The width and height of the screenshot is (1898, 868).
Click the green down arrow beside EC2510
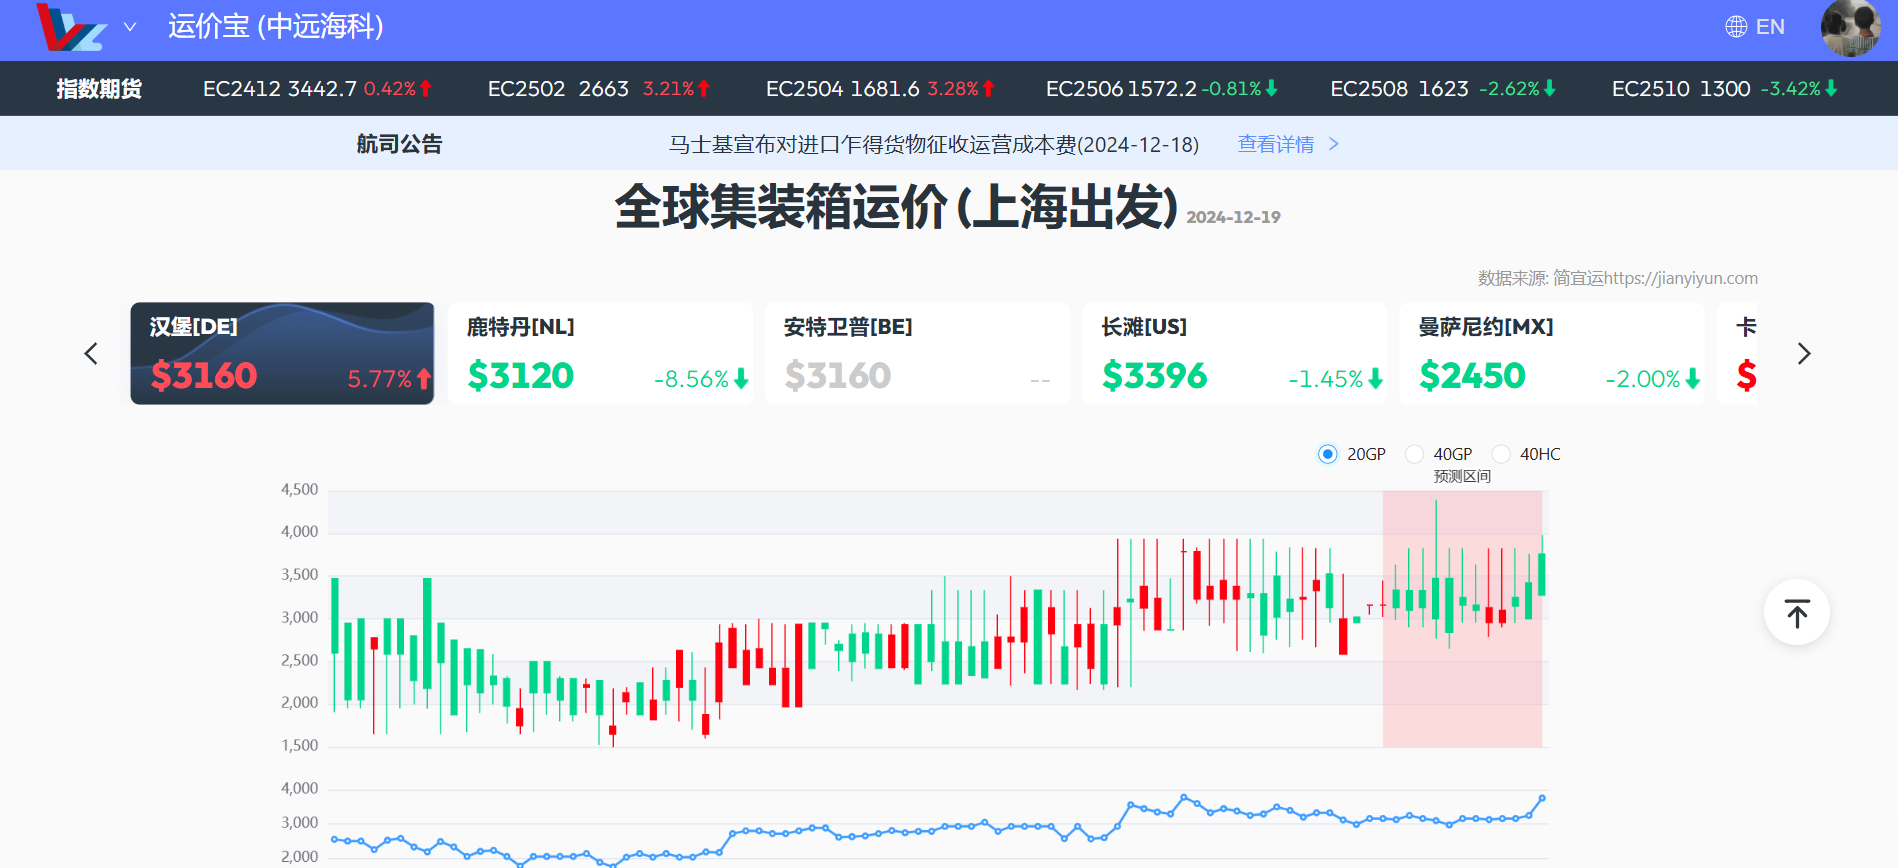(x=1832, y=89)
